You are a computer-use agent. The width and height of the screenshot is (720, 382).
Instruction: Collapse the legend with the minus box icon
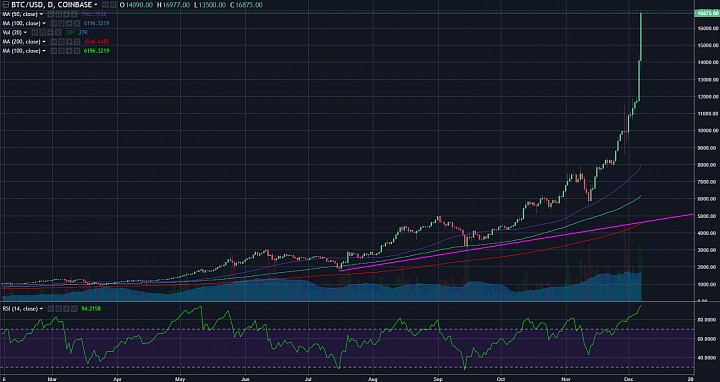6,5
